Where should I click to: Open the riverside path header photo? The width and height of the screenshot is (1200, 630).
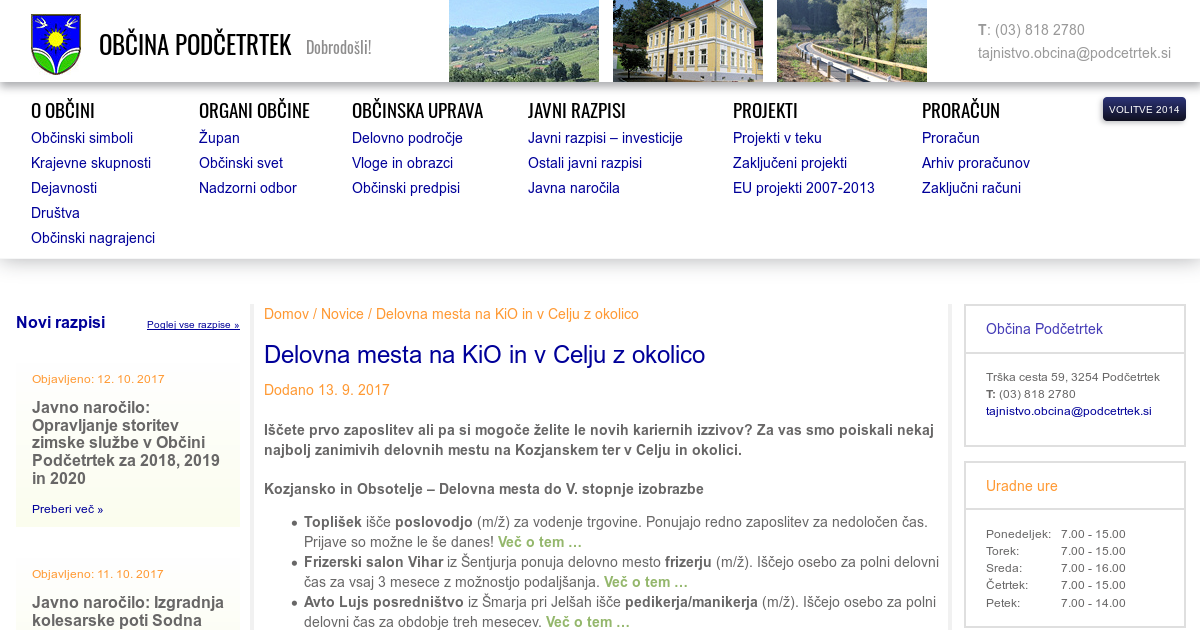click(x=851, y=41)
